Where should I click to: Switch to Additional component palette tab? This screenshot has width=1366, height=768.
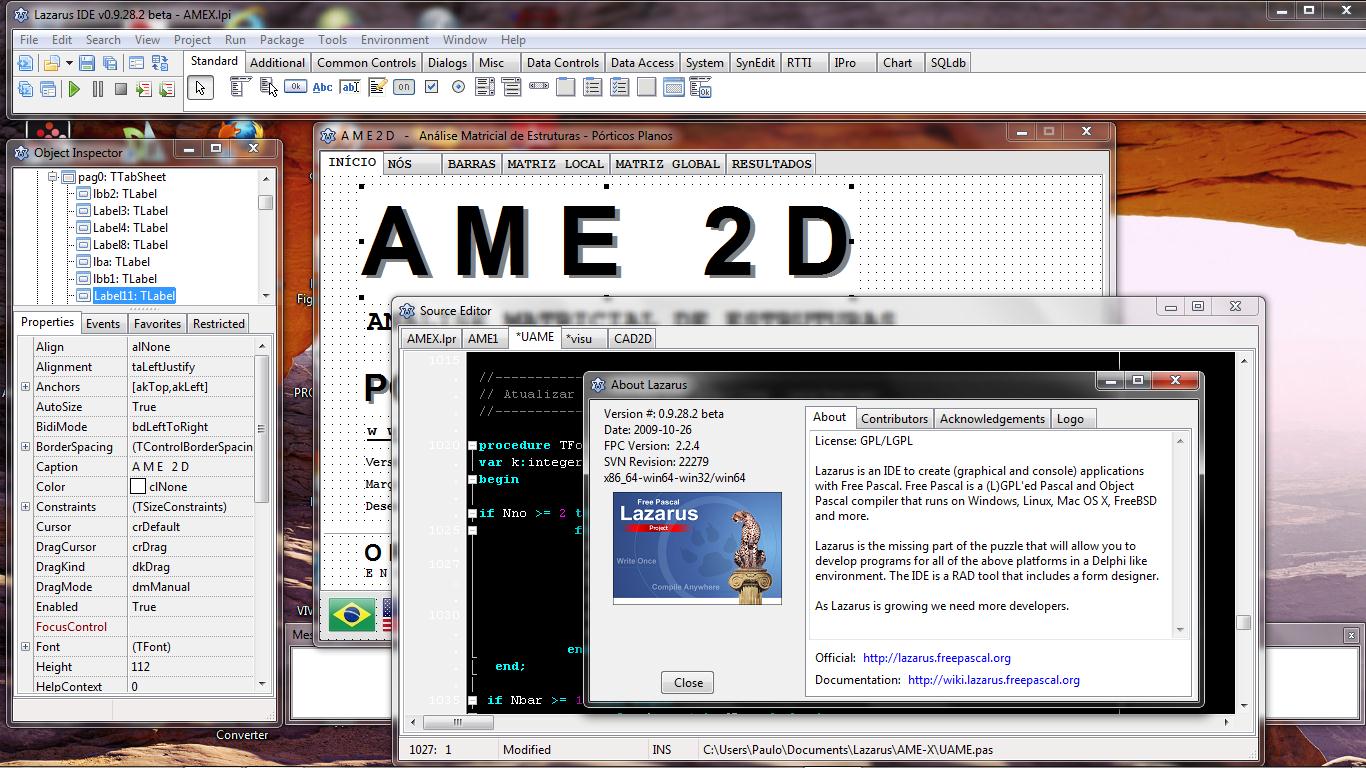(277, 62)
